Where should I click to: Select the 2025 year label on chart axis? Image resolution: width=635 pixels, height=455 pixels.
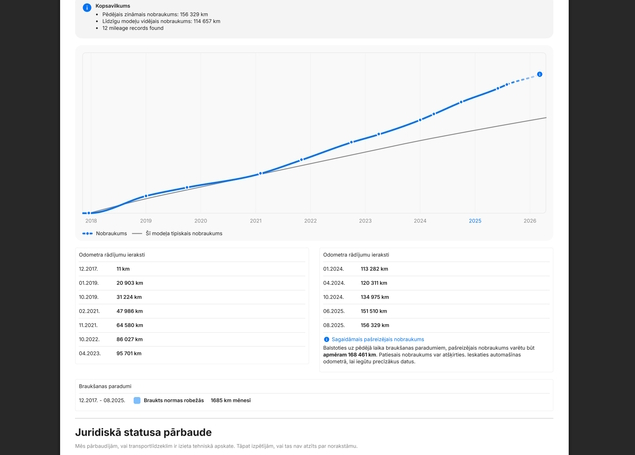pyautogui.click(x=475, y=221)
